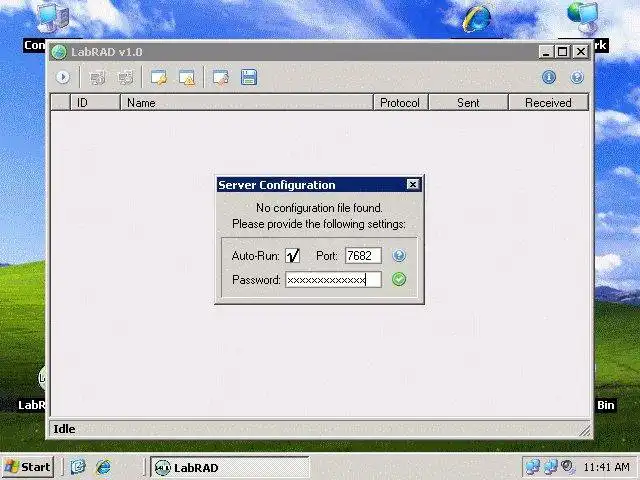Click into the Password input field
The width and height of the screenshot is (640, 480).
click(333, 280)
